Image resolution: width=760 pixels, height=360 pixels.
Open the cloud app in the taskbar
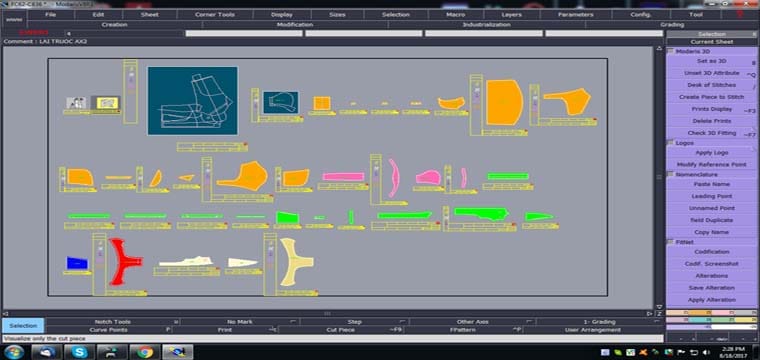(x=47, y=352)
